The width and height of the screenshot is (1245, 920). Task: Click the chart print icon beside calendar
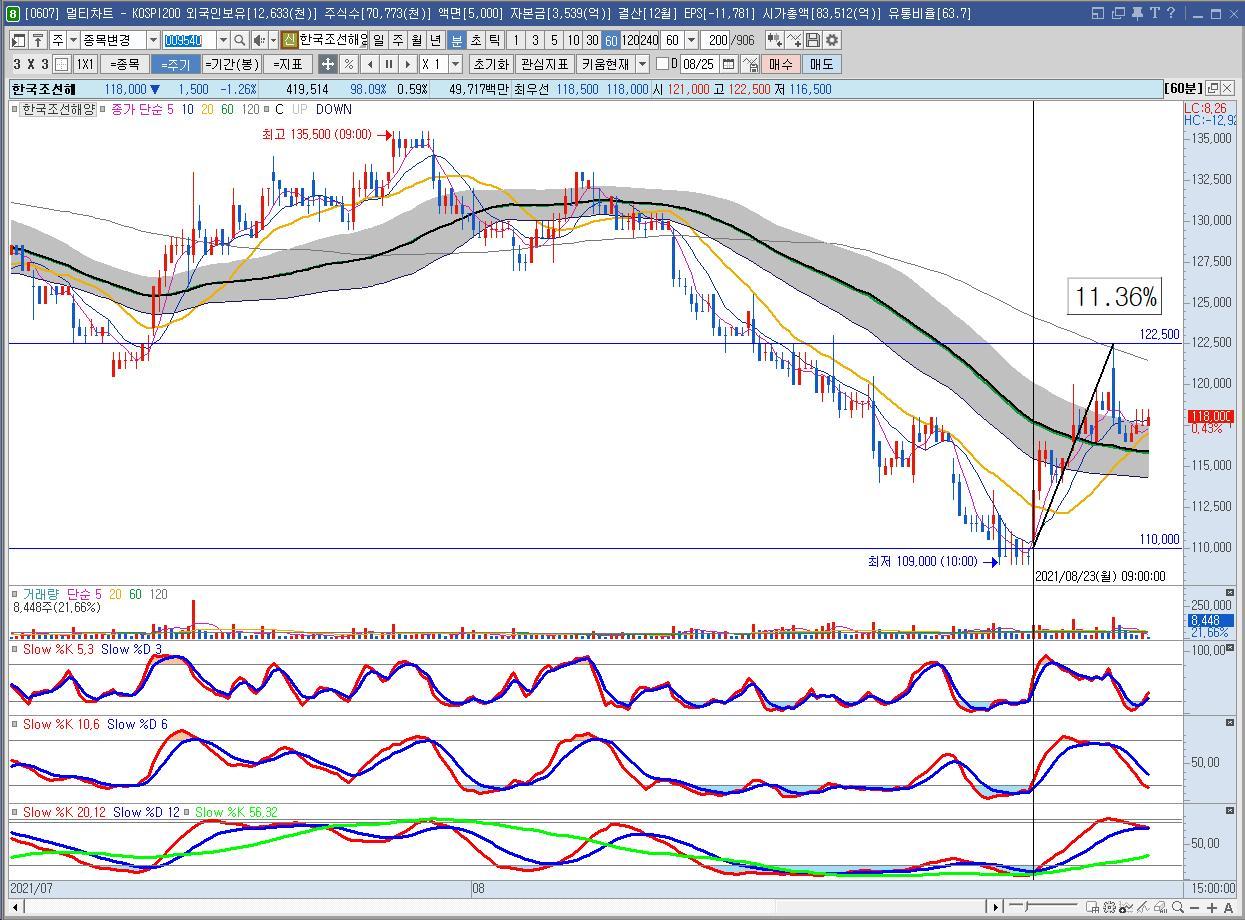coord(751,64)
